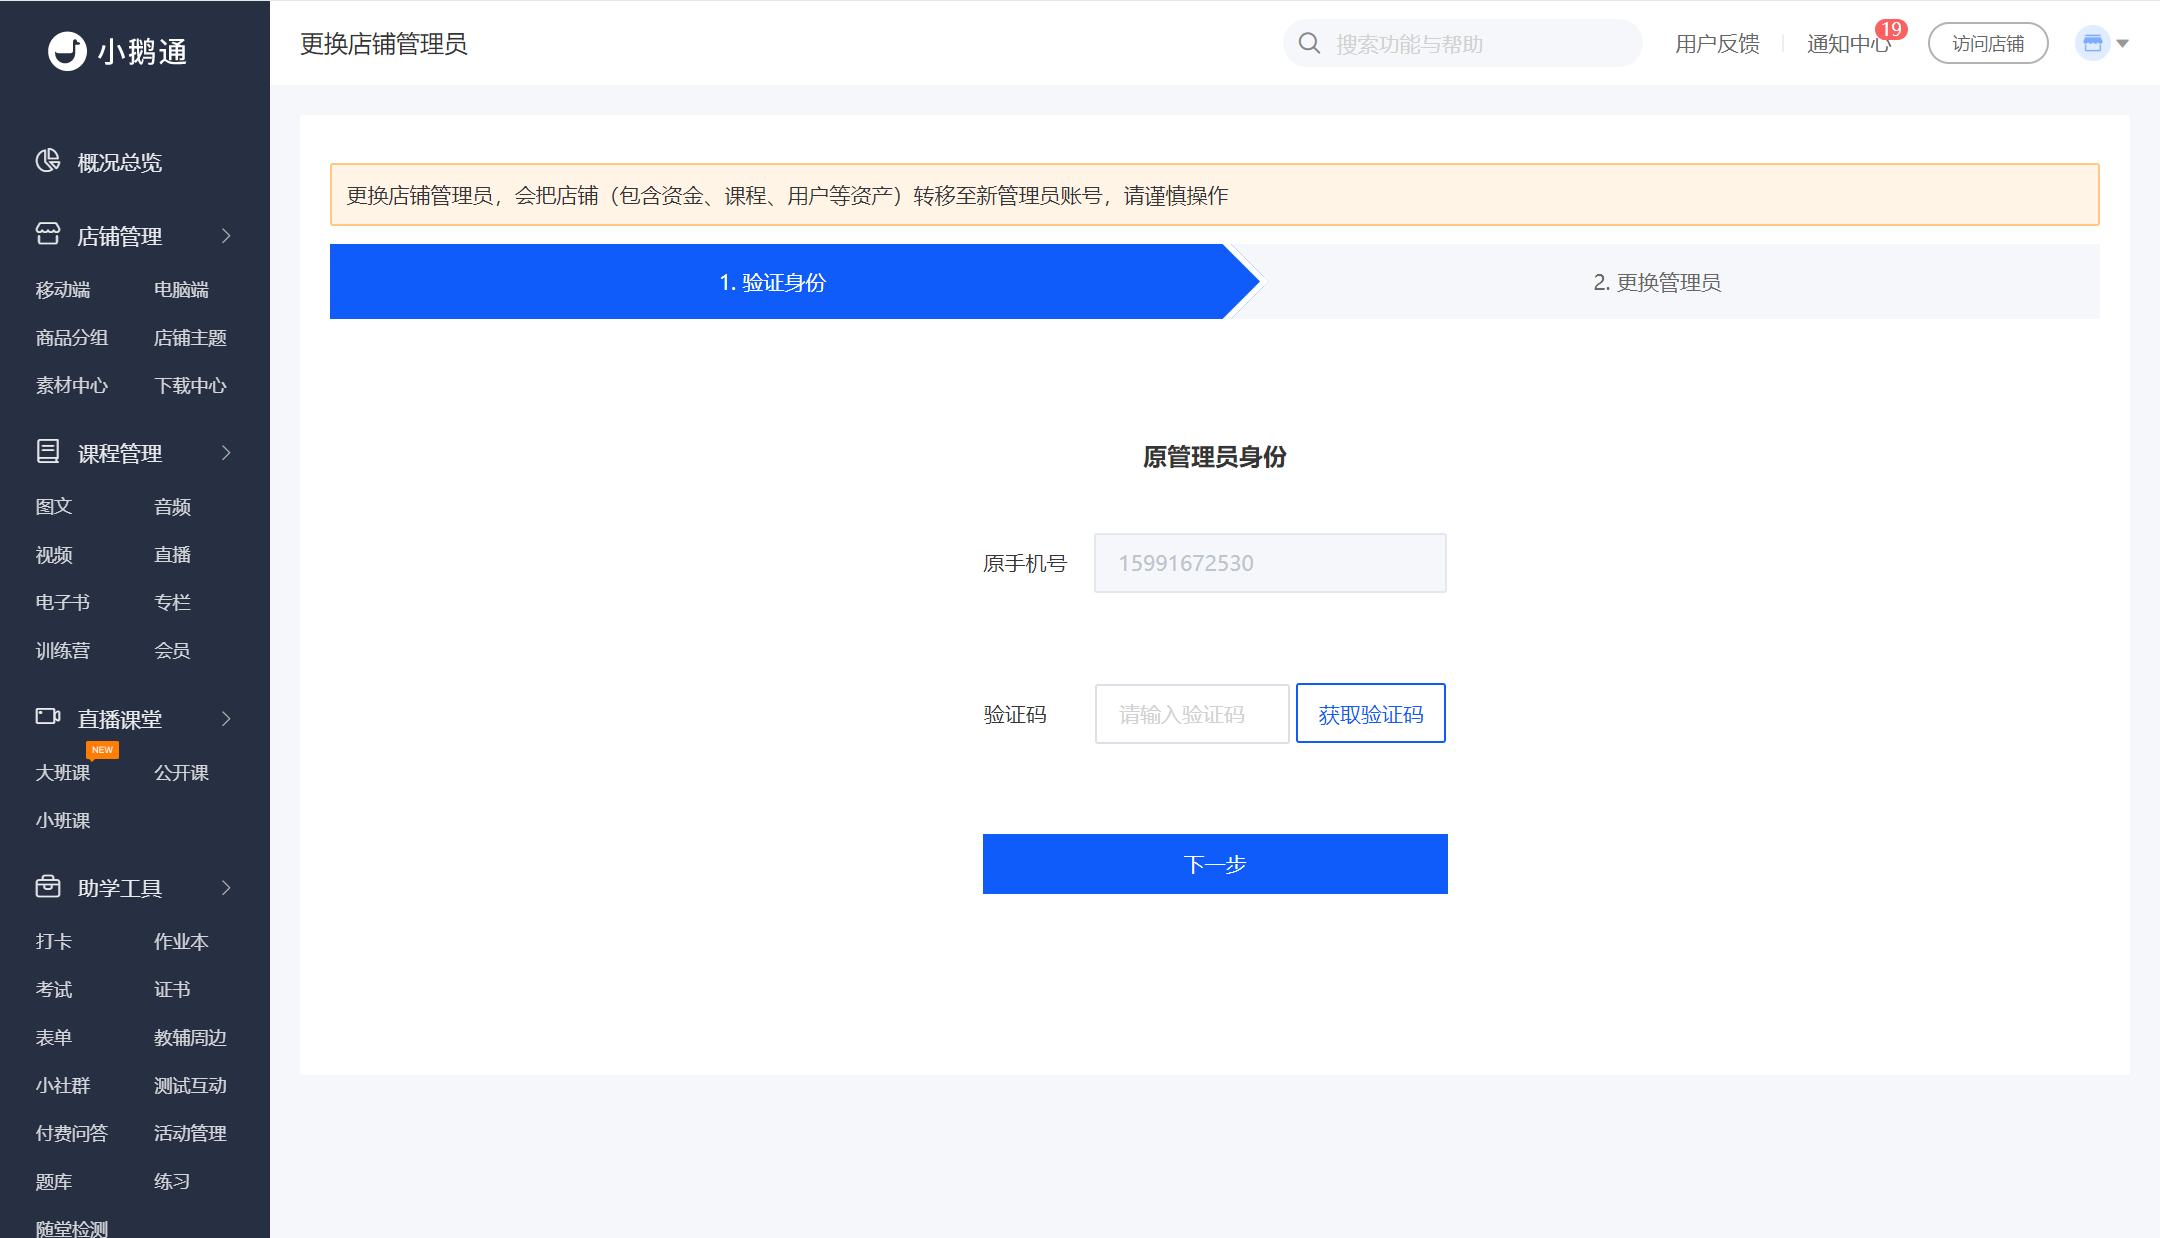Click the 课程管理 document icon
The image size is (2160, 1238).
pyautogui.click(x=48, y=451)
